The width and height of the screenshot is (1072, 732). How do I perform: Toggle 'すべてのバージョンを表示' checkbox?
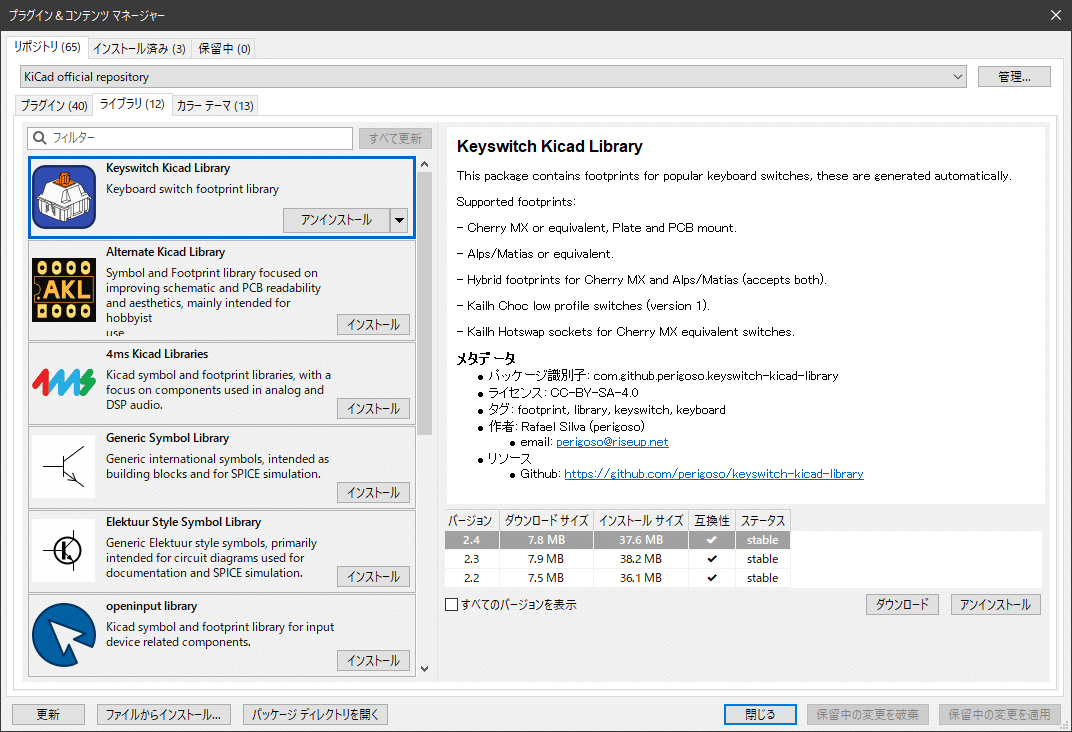[451, 605]
